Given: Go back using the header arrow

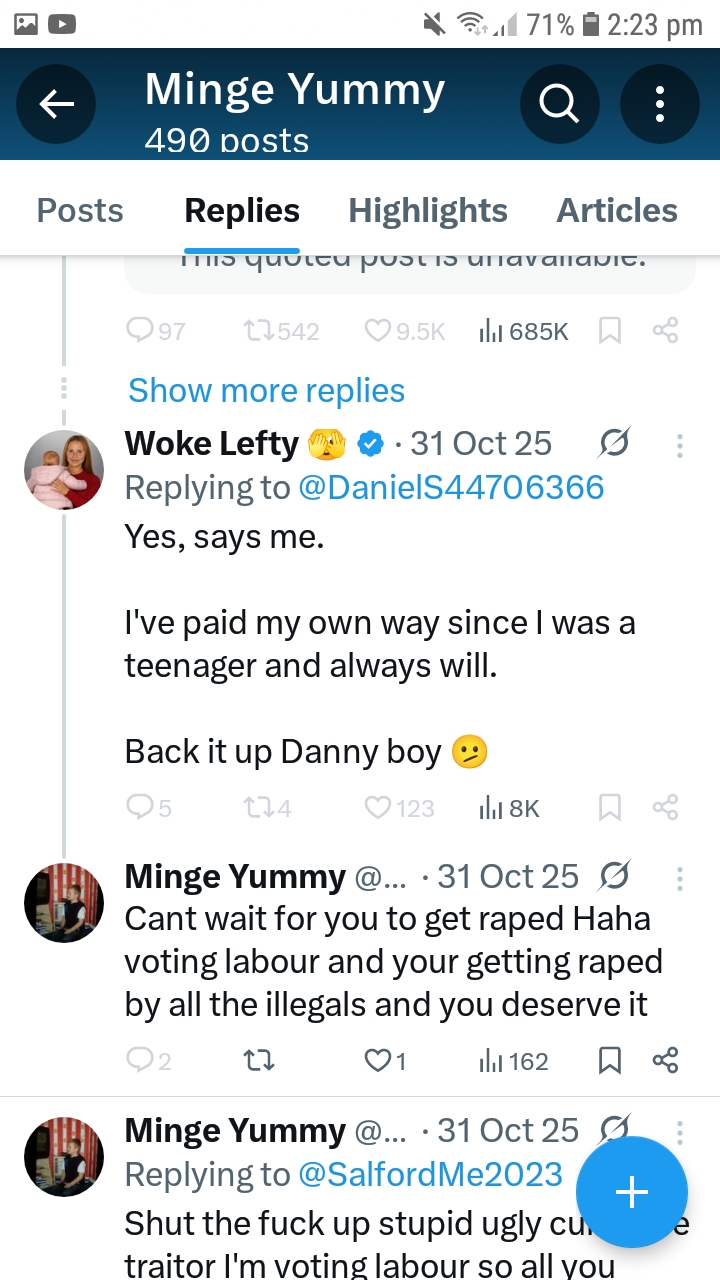Looking at the screenshot, I should (57, 103).
